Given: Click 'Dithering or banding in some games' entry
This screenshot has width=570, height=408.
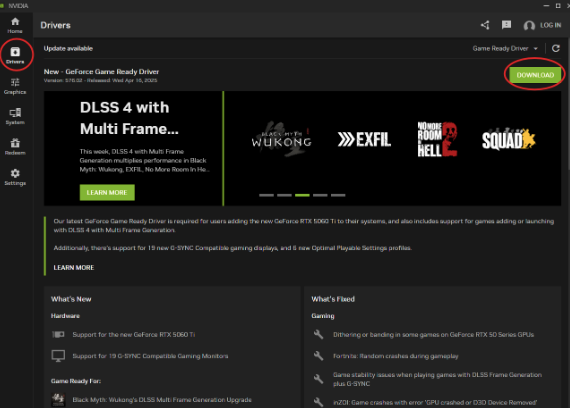Looking at the screenshot, I should 433,335.
